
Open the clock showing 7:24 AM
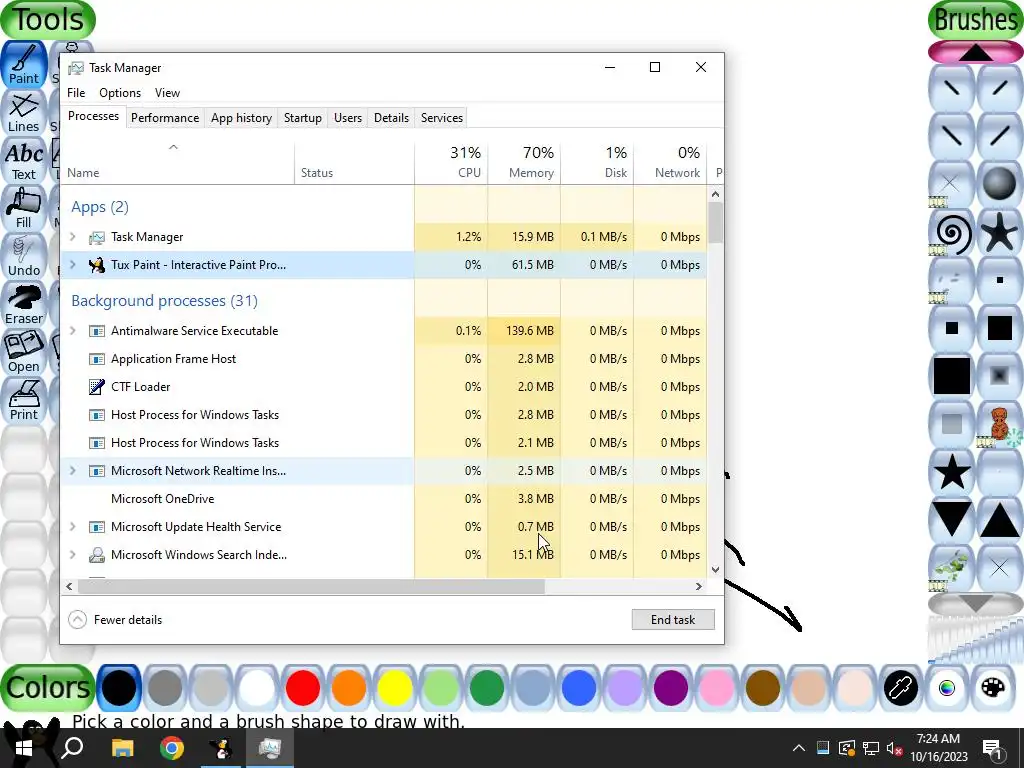click(938, 748)
